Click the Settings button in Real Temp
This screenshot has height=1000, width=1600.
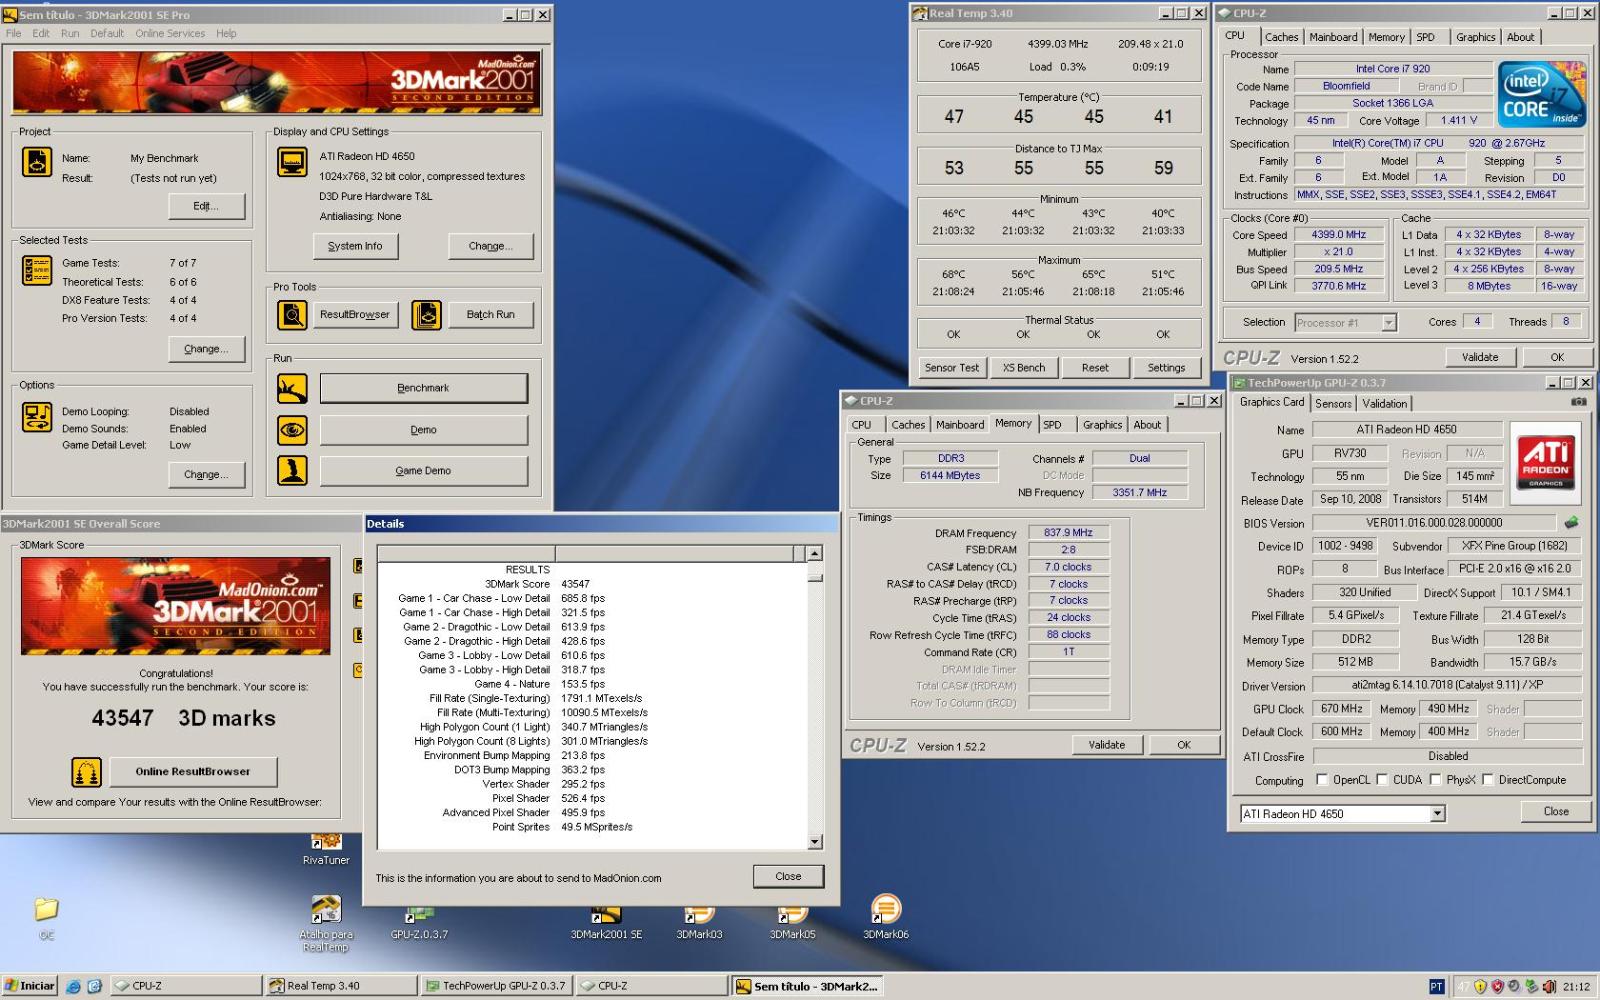1166,367
